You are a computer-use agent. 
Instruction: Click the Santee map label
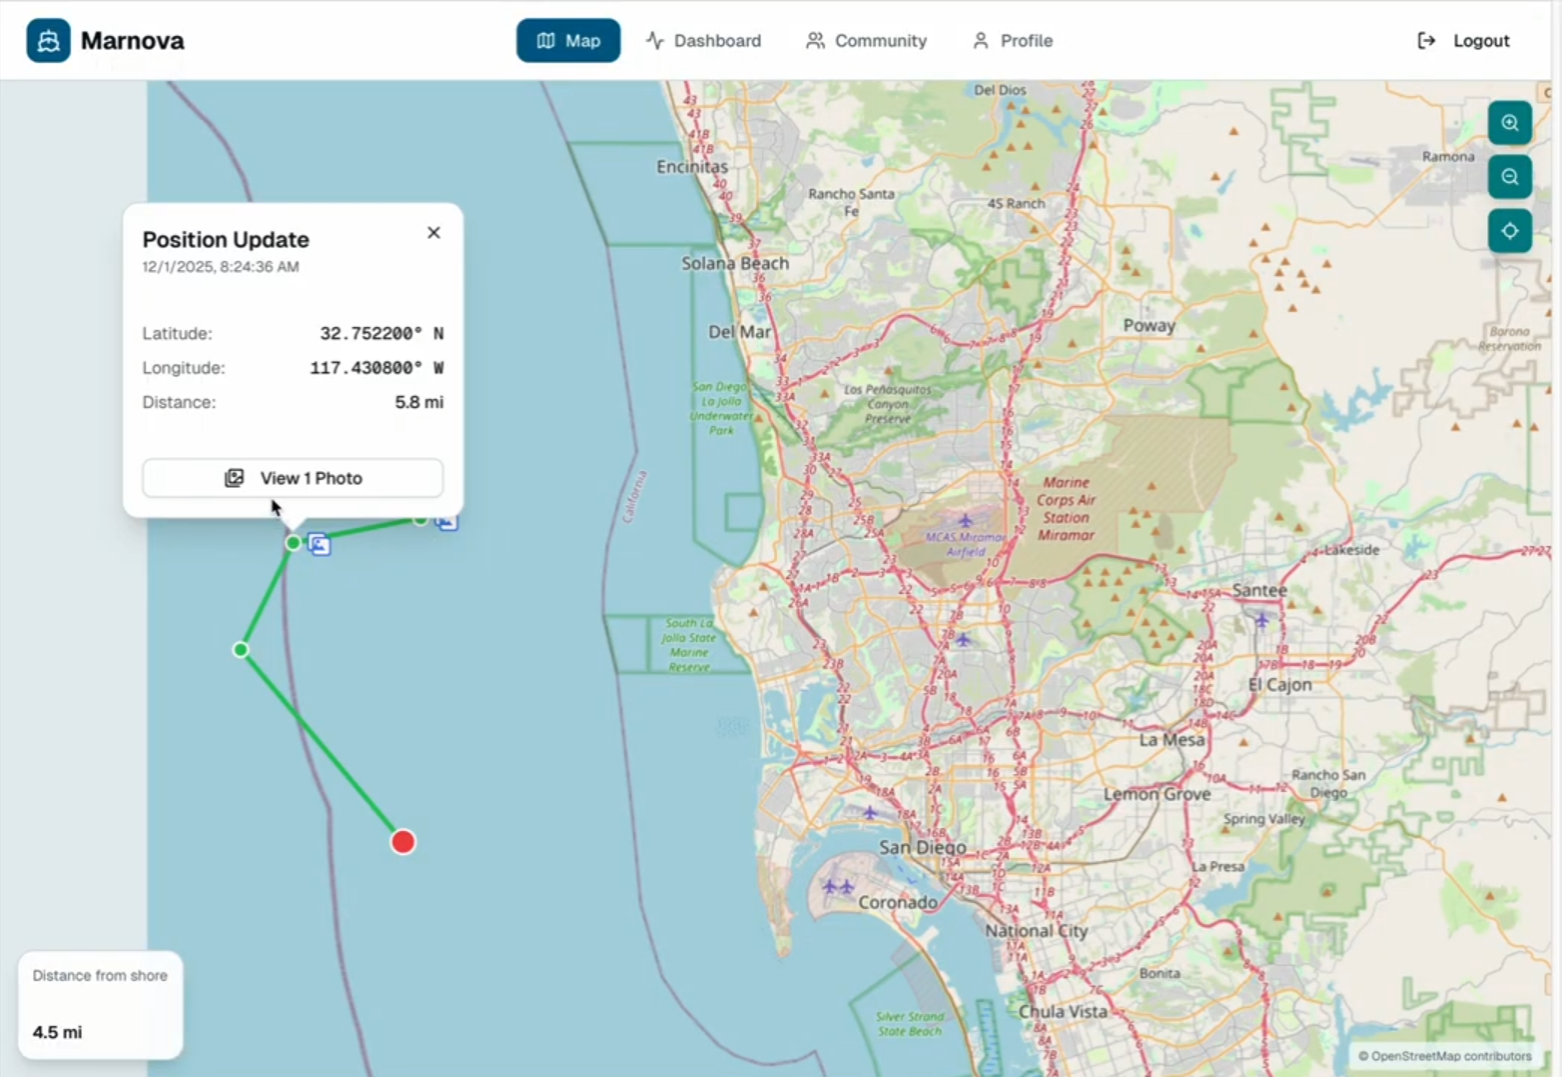click(1260, 590)
